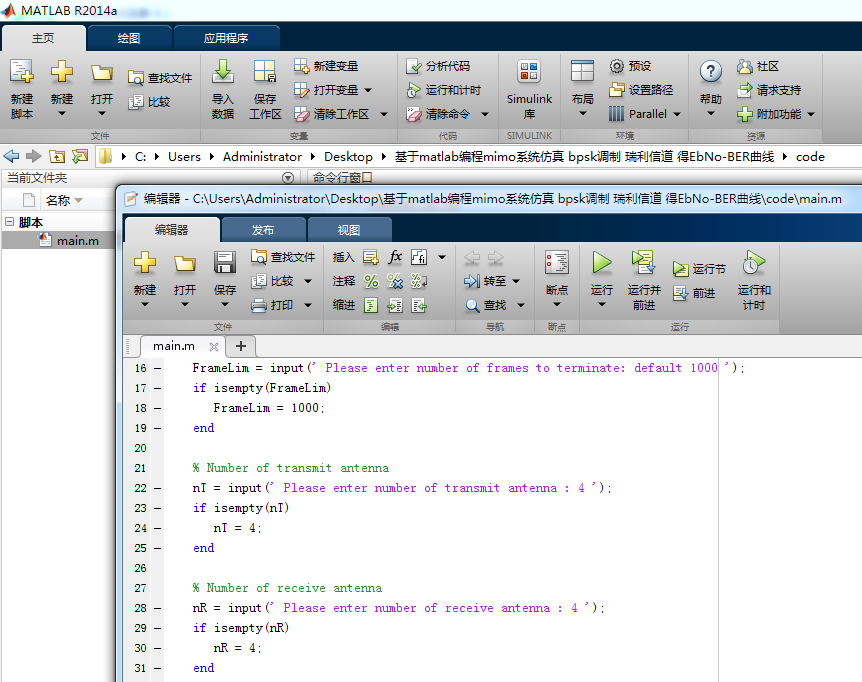Open the main toolbar Open (打开) folder icon

(x=102, y=73)
